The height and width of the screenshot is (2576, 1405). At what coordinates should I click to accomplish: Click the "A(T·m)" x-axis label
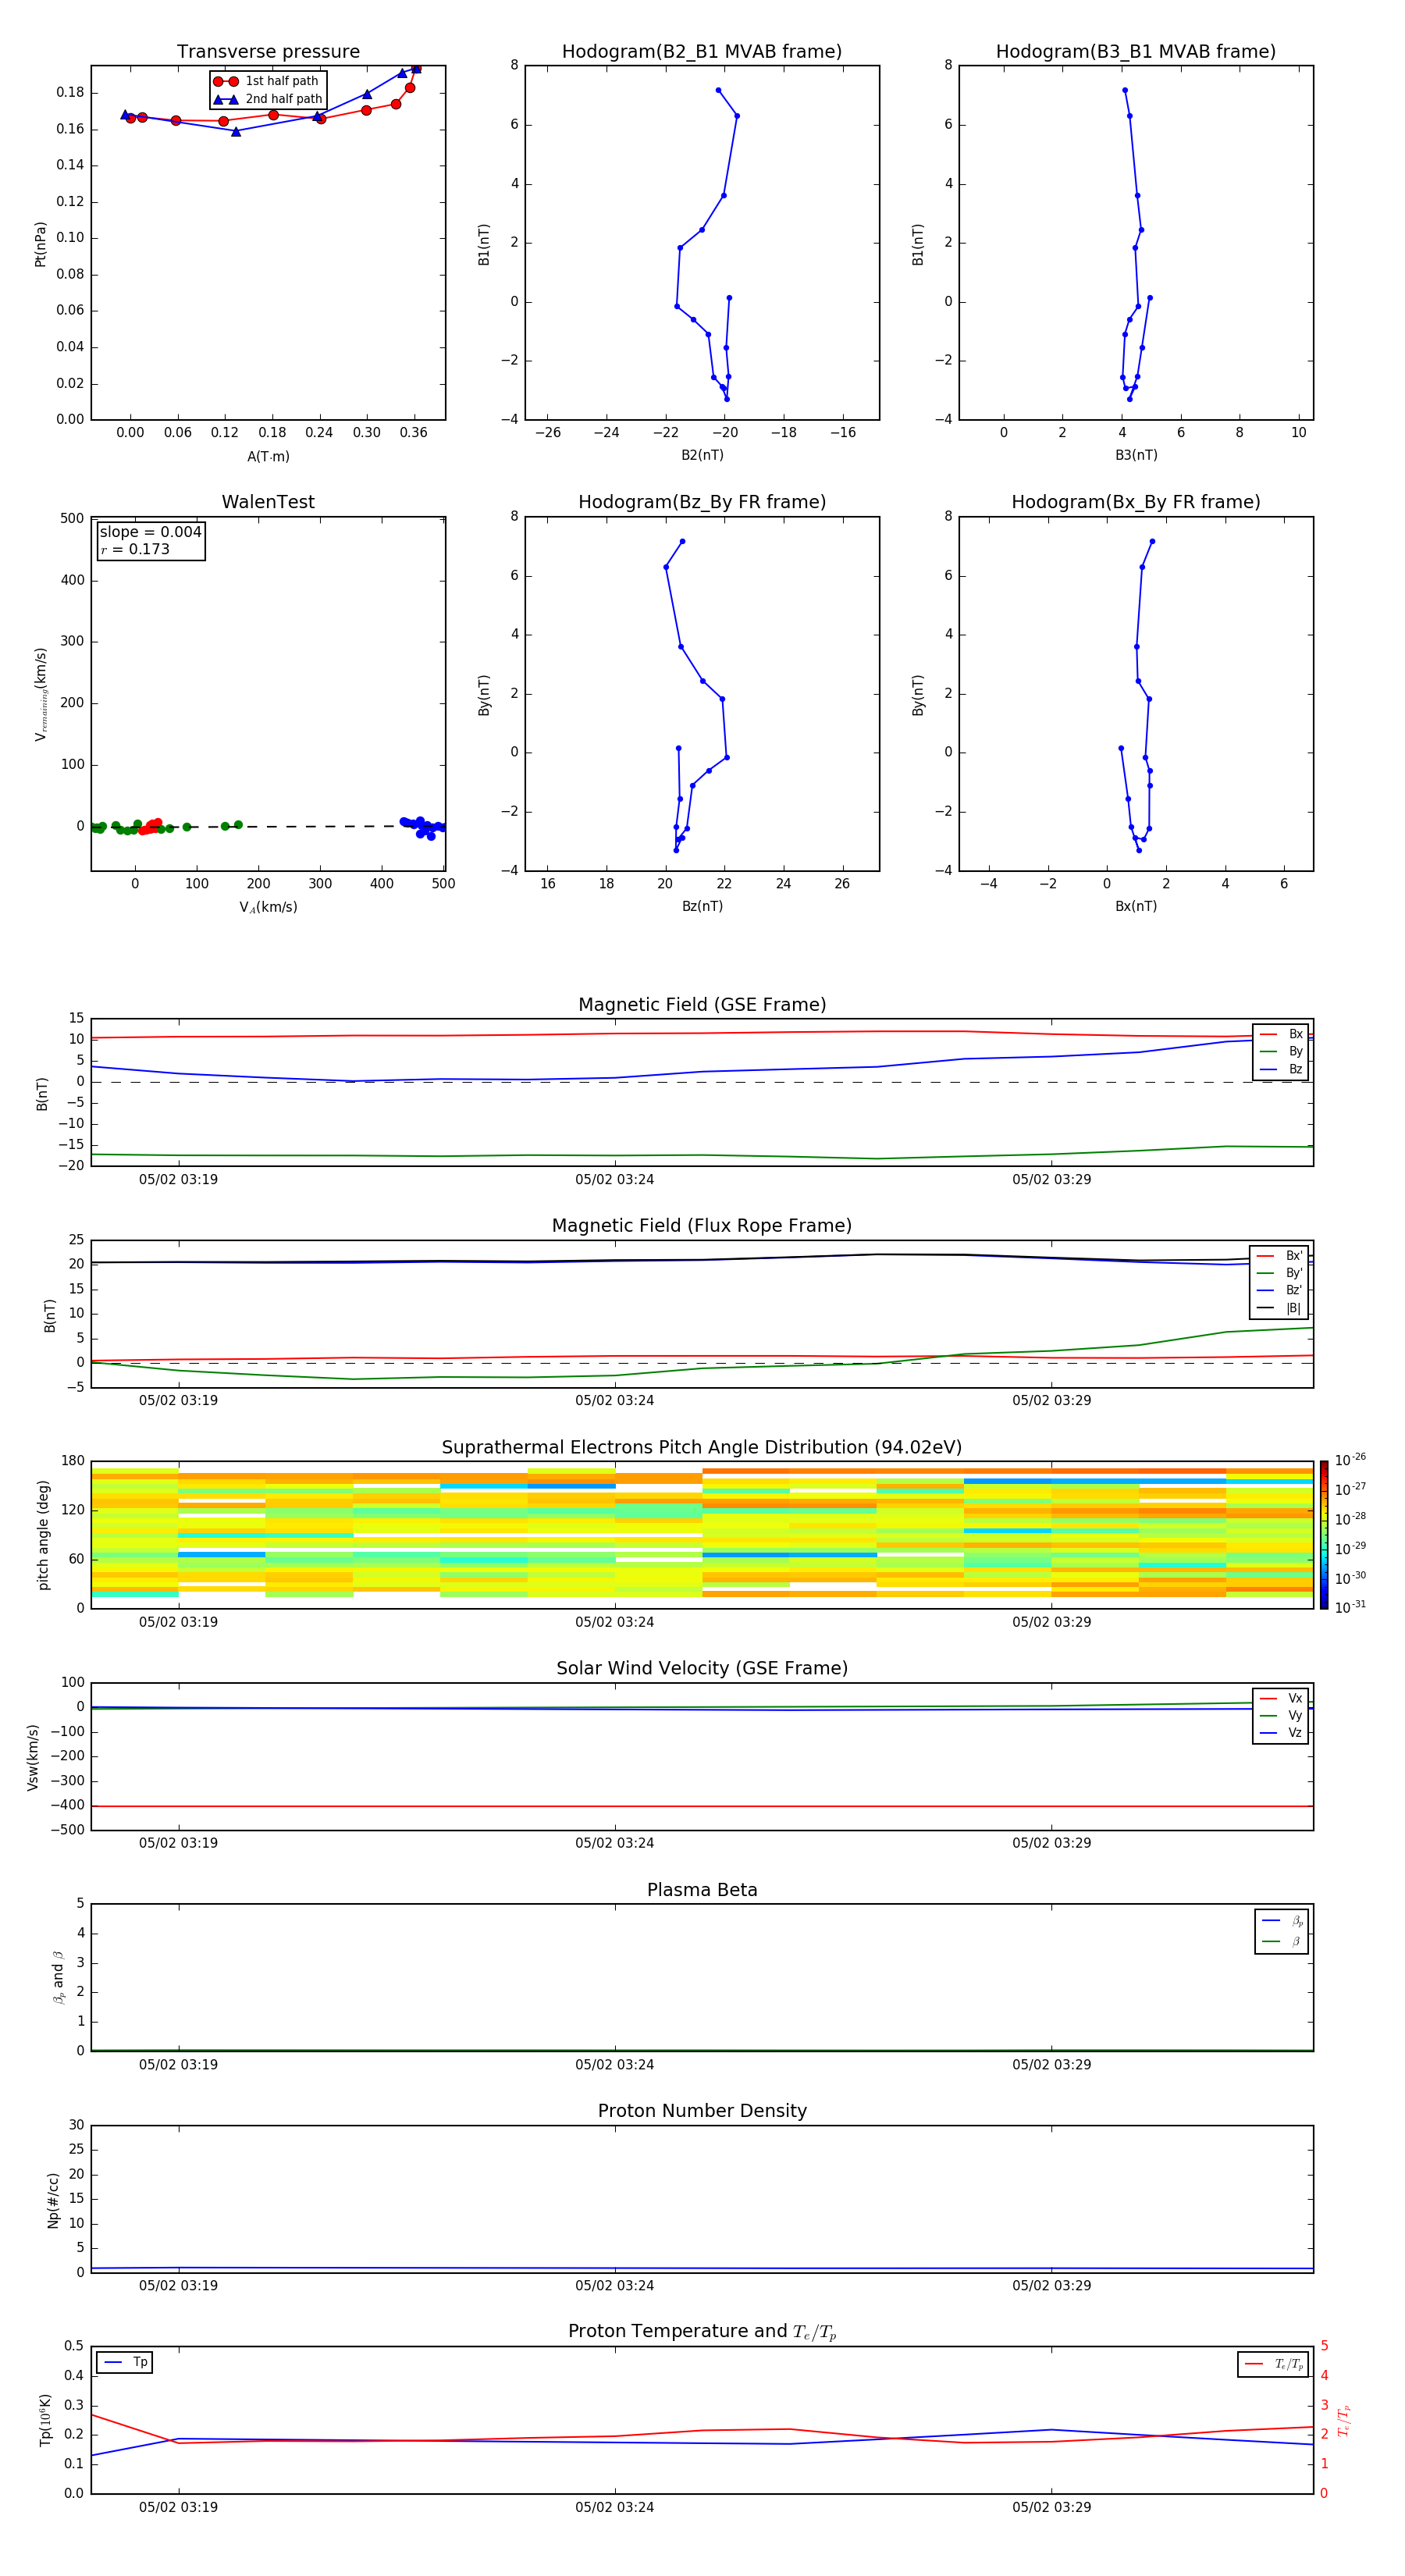(268, 457)
